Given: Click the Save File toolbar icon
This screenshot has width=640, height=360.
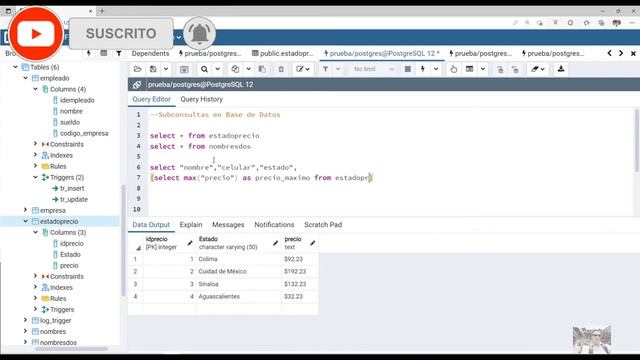Looking at the screenshot, I should [x=153, y=69].
